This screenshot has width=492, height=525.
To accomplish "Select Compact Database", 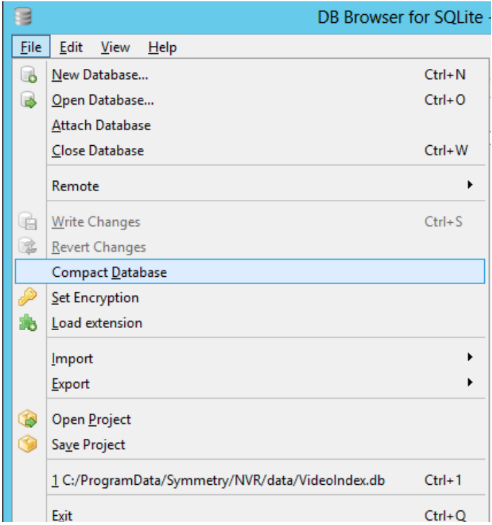I will coord(250,272).
